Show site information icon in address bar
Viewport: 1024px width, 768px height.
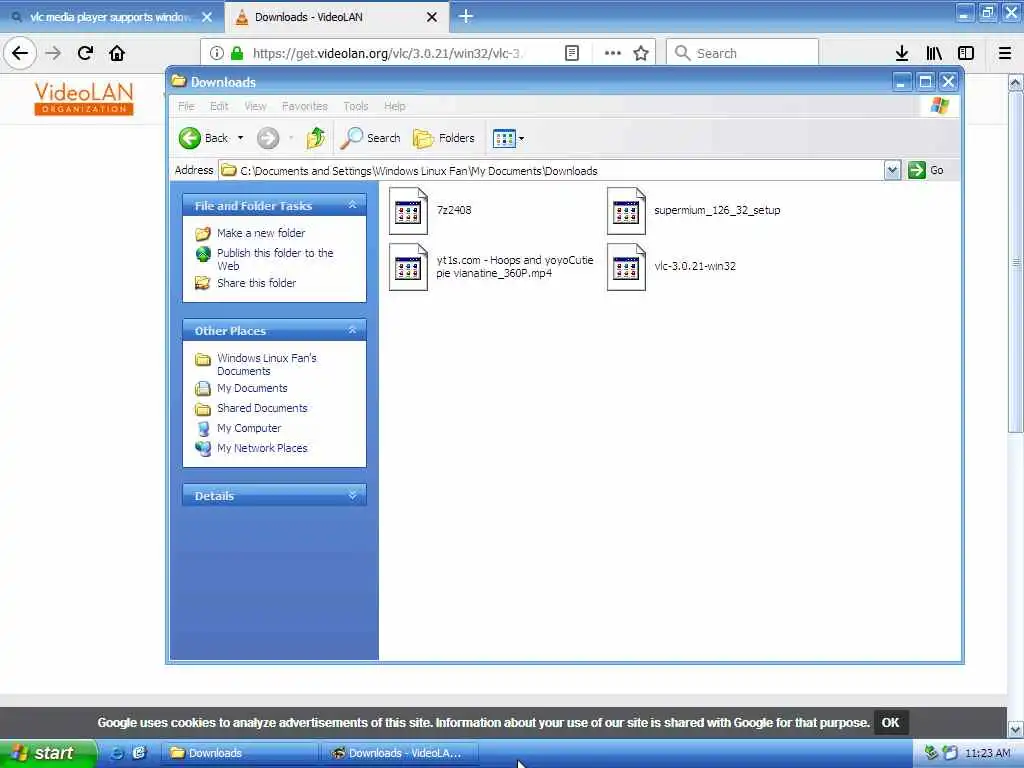pos(217,53)
